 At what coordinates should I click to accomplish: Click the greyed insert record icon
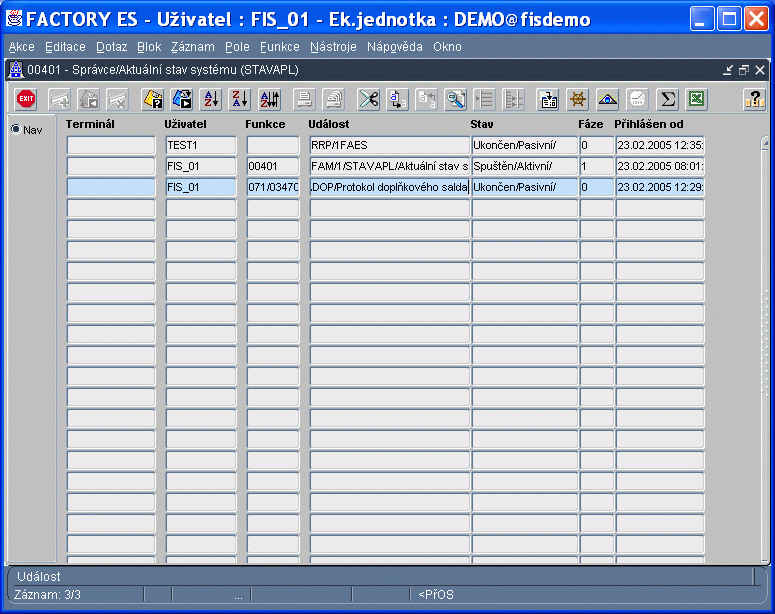click(59, 99)
